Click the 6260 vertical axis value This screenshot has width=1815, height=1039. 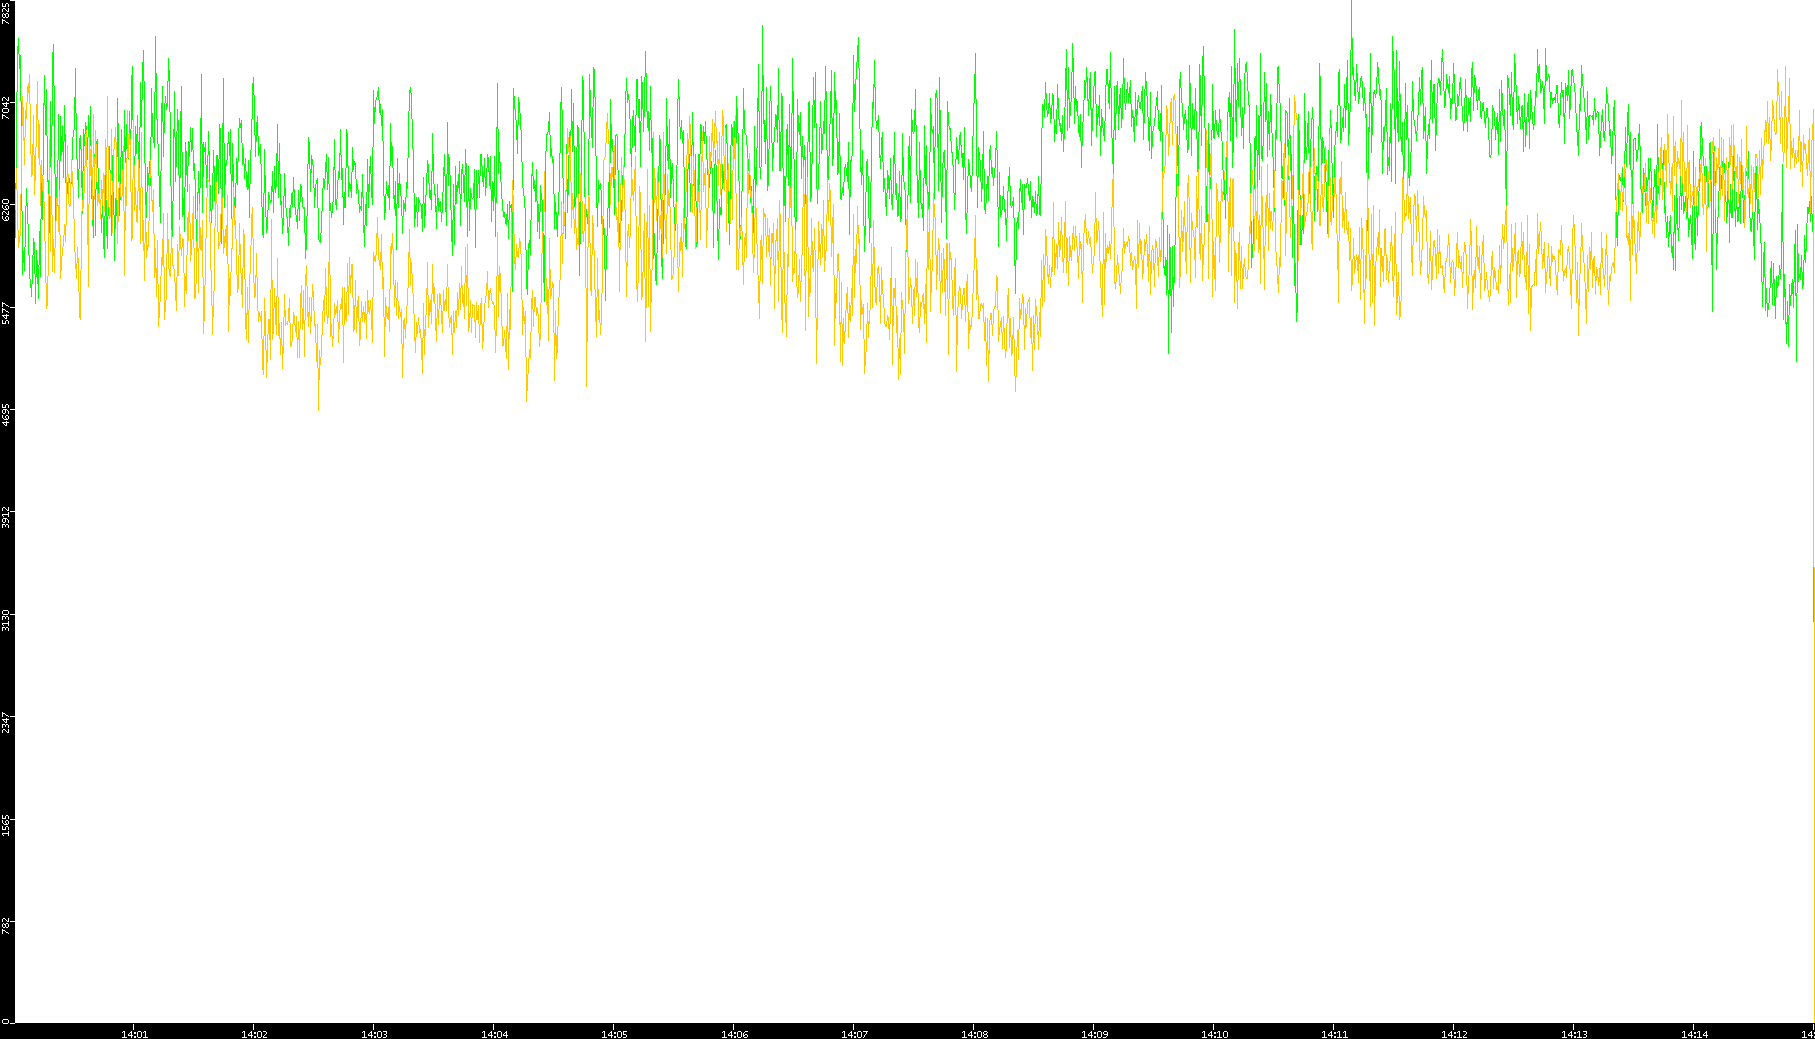click(x=7, y=210)
